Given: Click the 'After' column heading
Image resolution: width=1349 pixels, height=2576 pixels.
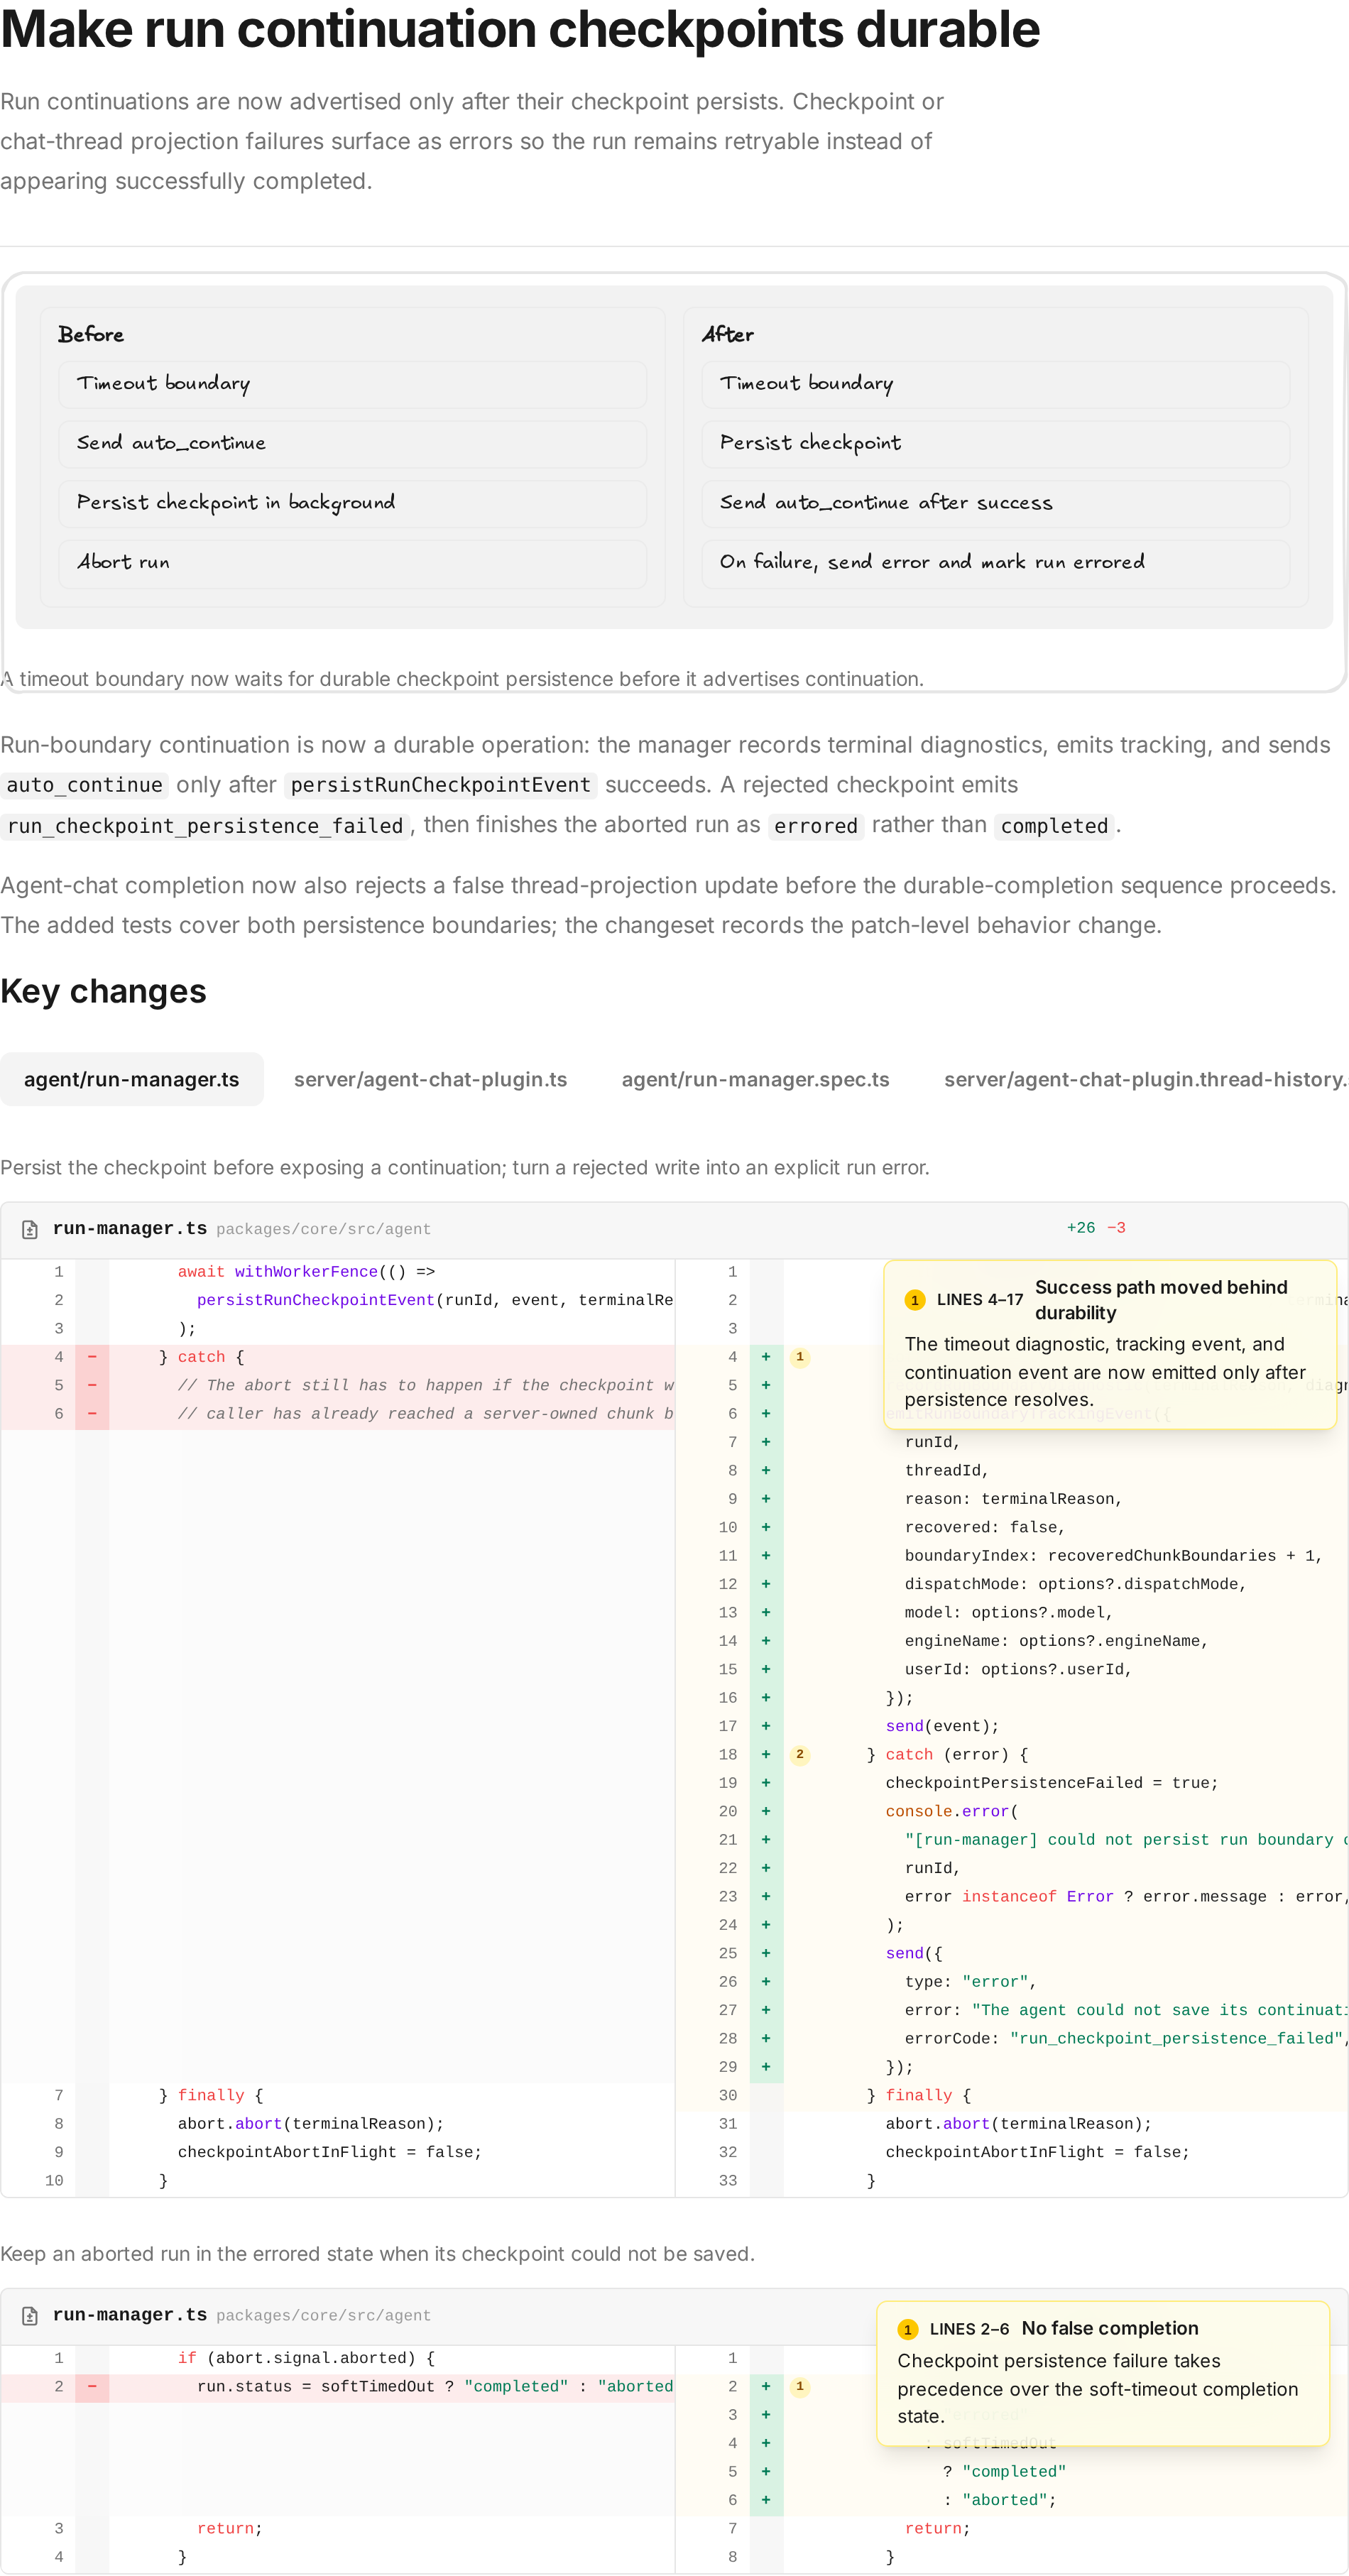Looking at the screenshot, I should pyautogui.click(x=728, y=335).
